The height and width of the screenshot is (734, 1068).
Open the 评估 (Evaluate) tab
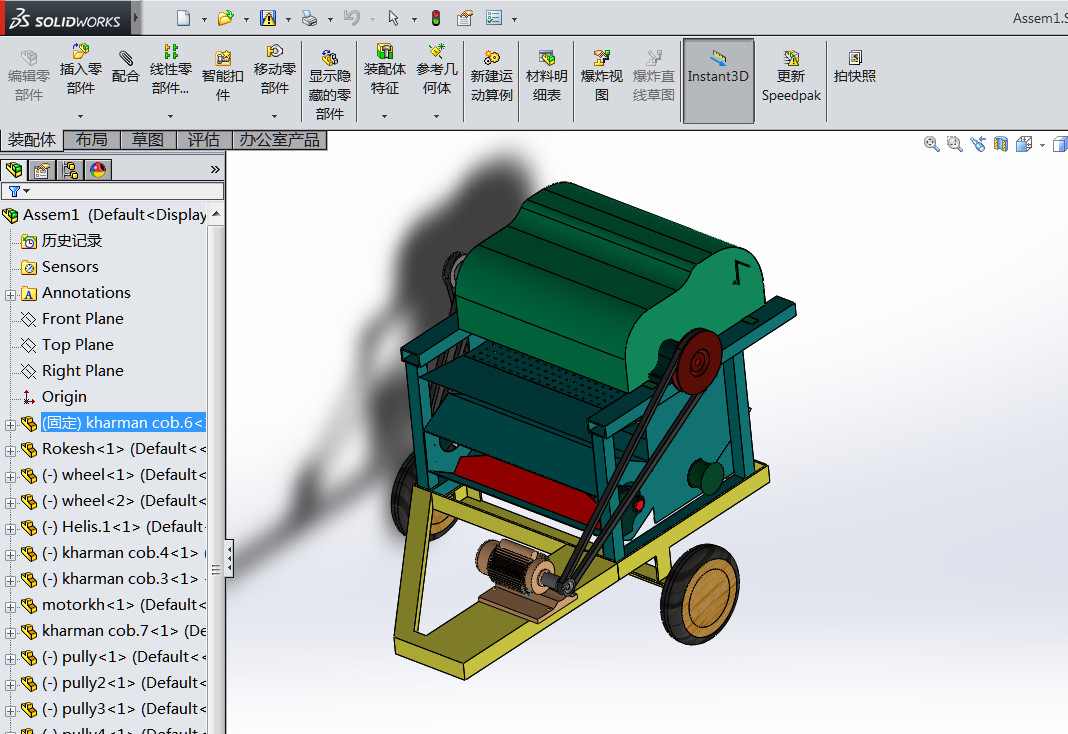tap(204, 140)
